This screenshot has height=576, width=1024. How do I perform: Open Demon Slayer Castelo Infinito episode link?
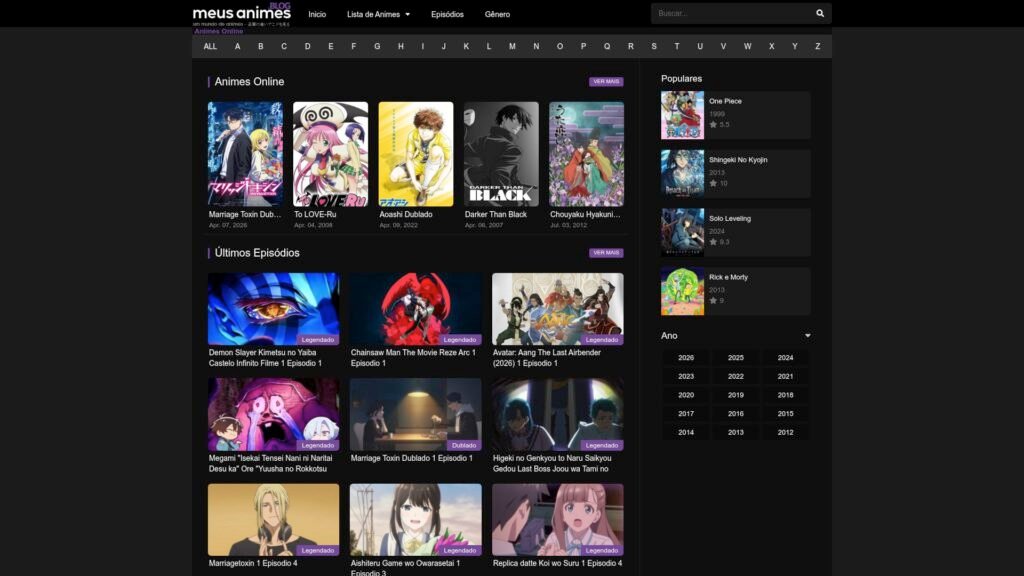tap(266, 357)
